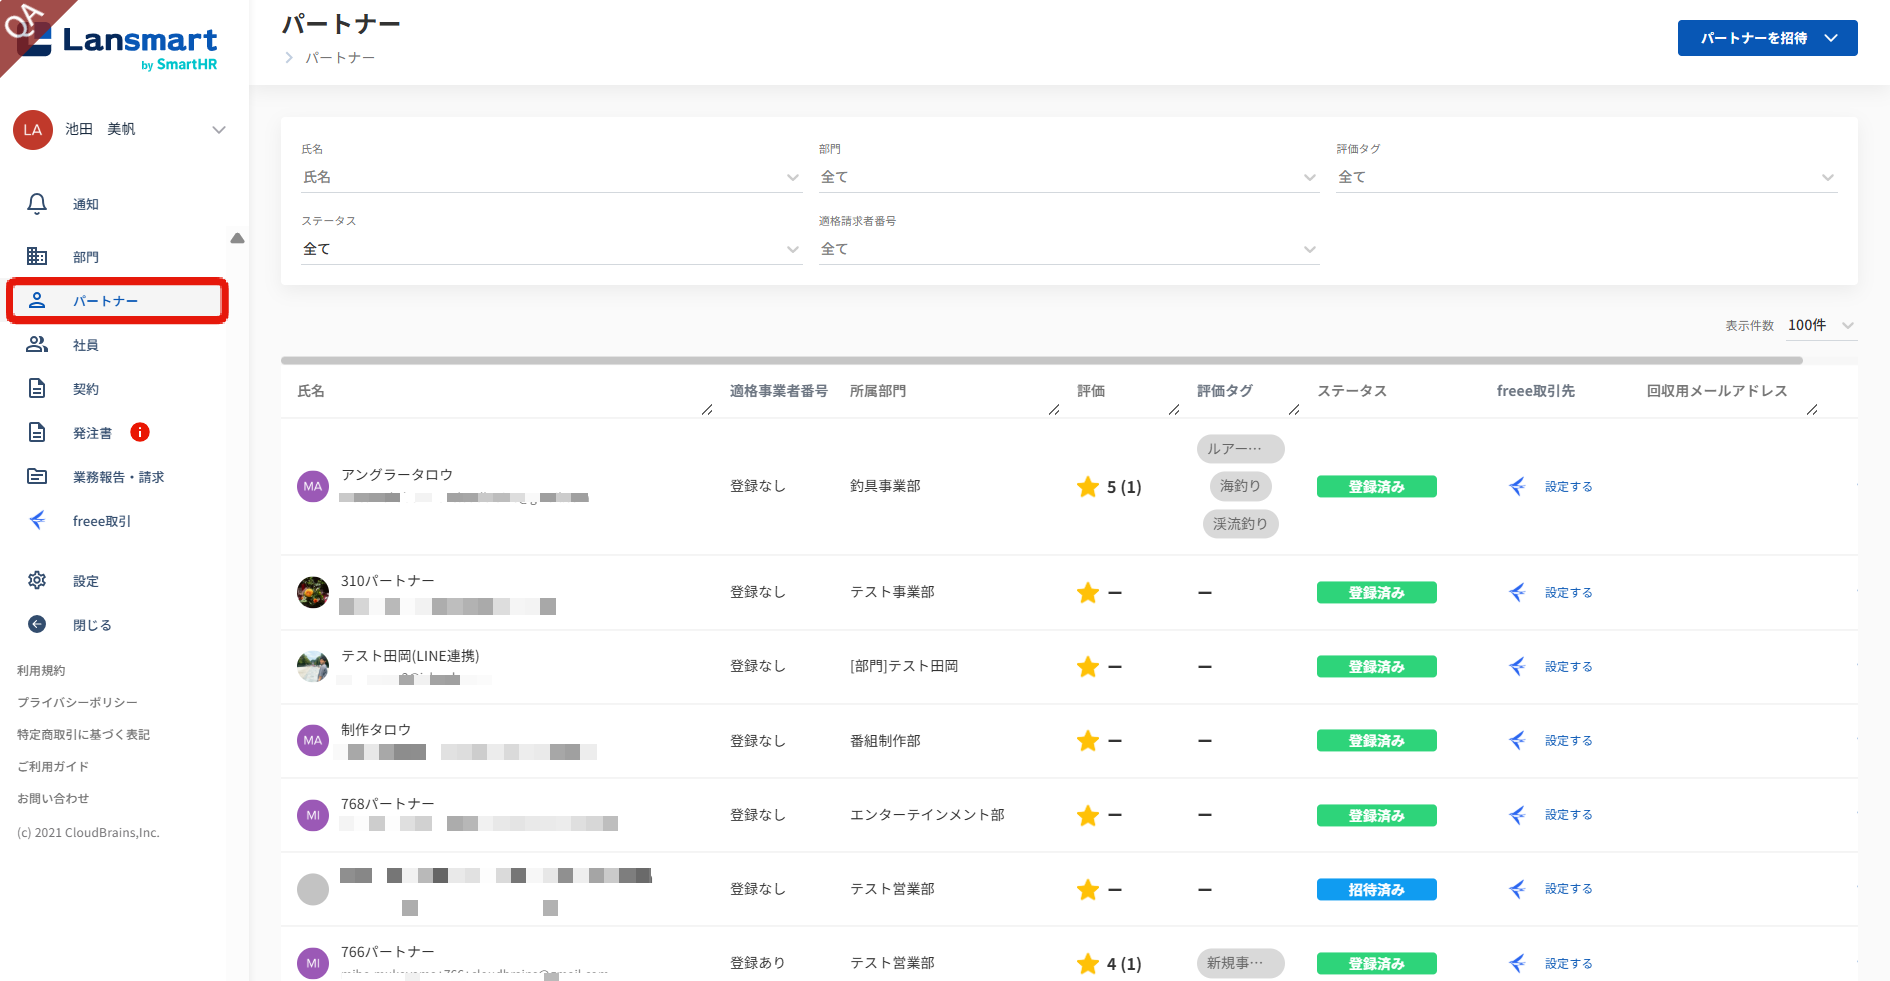This screenshot has height=981, width=1890.
Task: Open 契約 in the sidebar
Action: coord(86,389)
